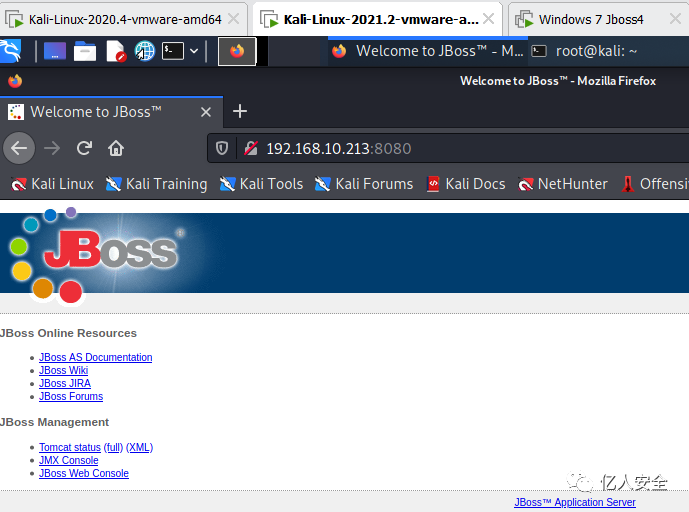This screenshot has height=512, width=689.
Task: Go forward to the next page
Action: pos(52,148)
